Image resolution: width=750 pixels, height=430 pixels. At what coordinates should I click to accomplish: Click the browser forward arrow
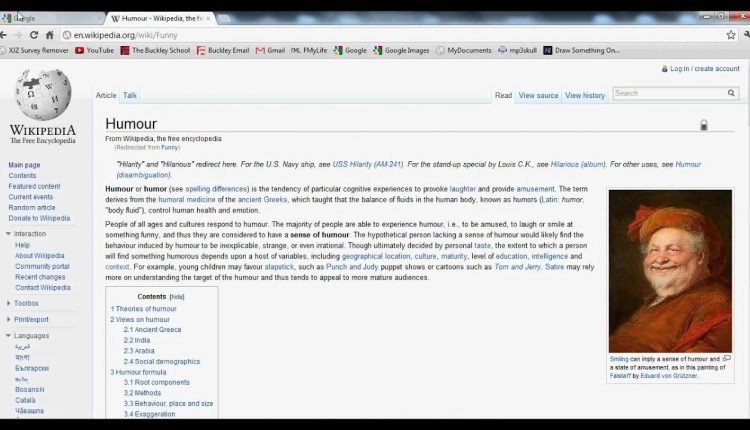tap(18, 35)
